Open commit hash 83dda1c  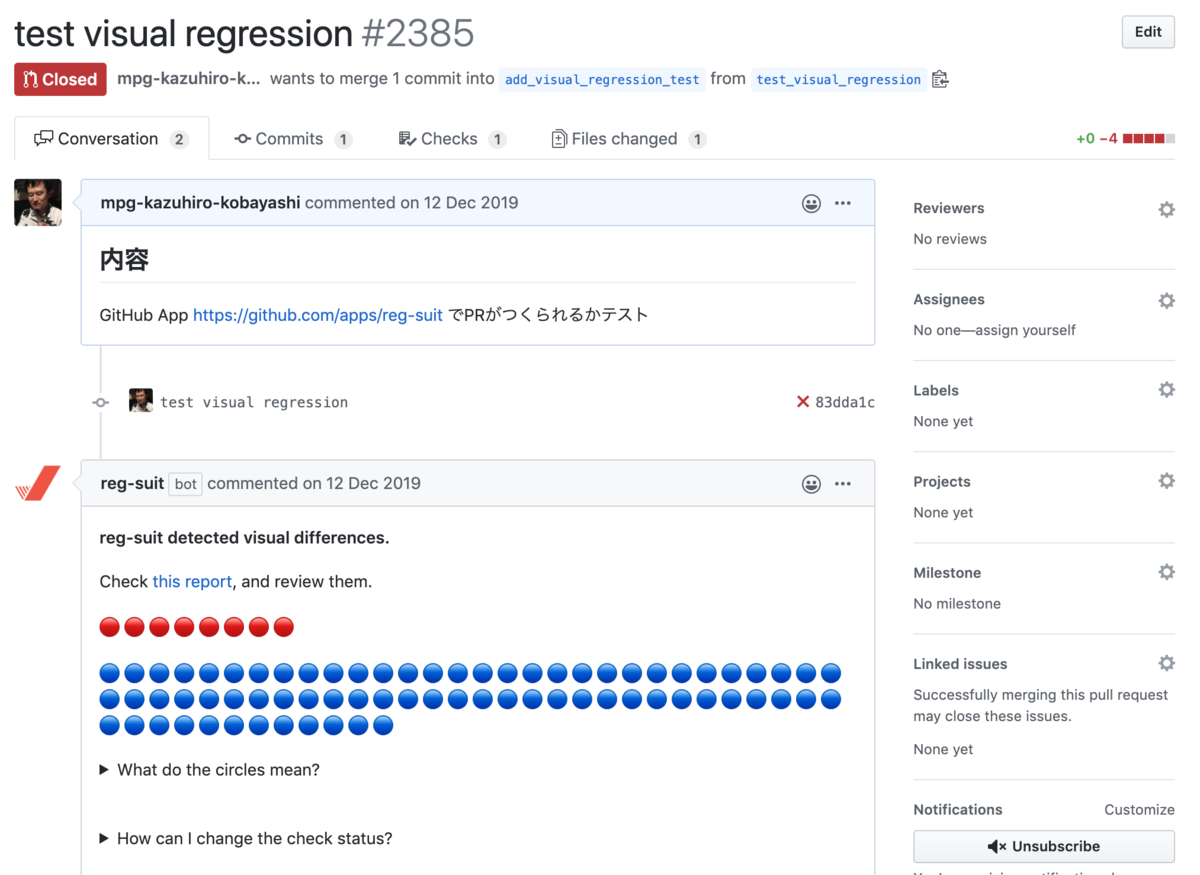[845, 402]
